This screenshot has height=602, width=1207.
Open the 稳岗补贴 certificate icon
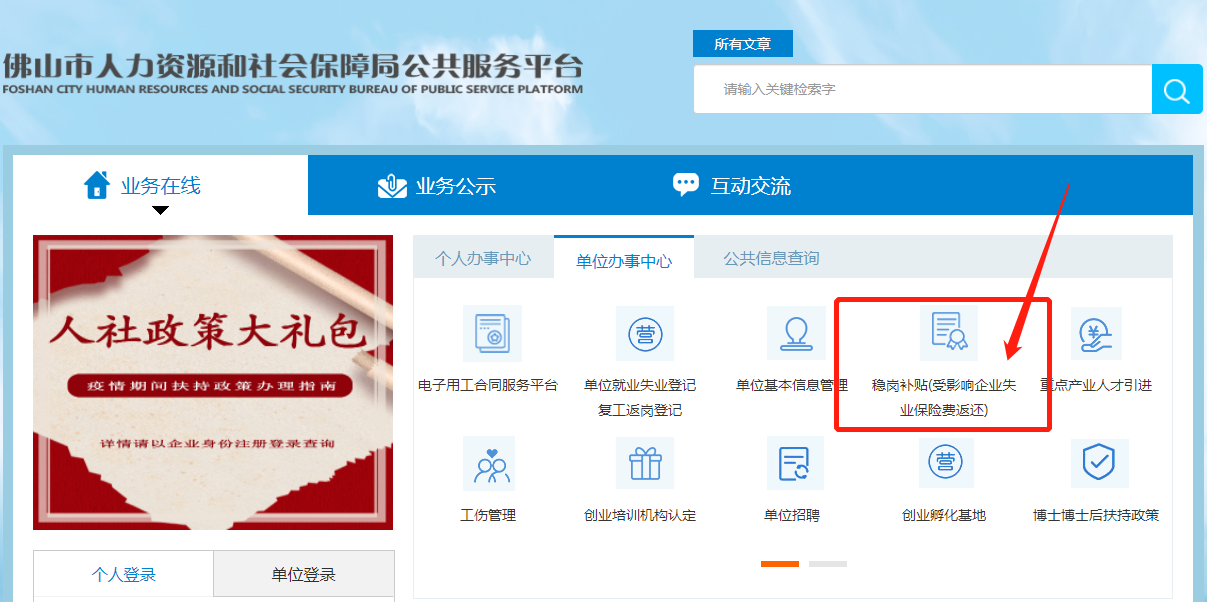coord(947,333)
